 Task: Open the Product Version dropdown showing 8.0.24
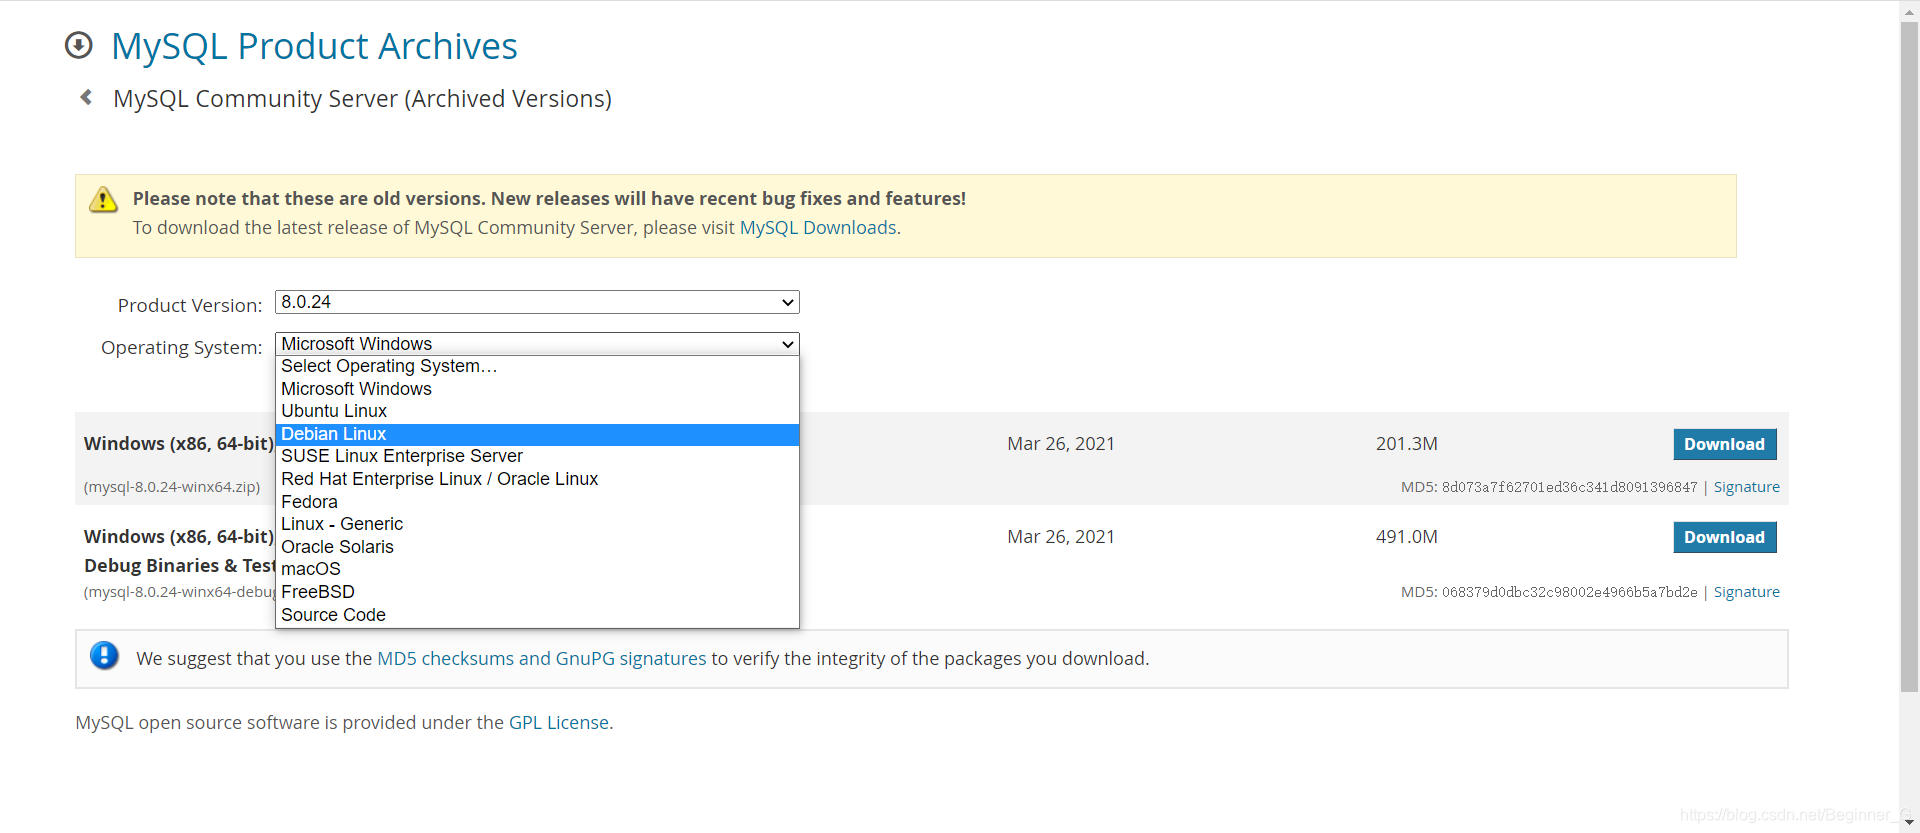[x=537, y=302]
